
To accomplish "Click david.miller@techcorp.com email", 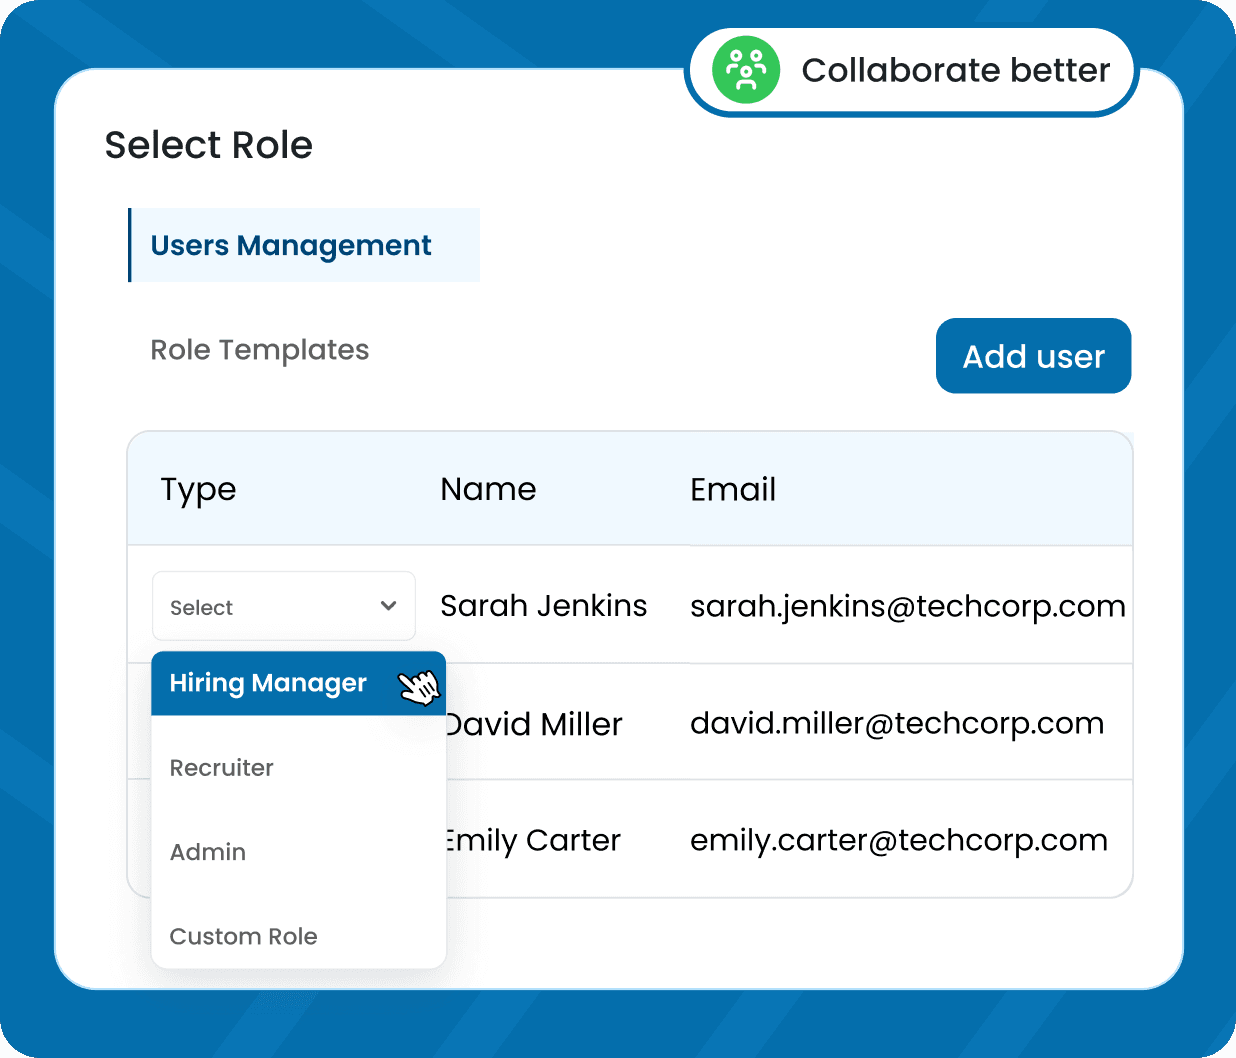I will (897, 723).
